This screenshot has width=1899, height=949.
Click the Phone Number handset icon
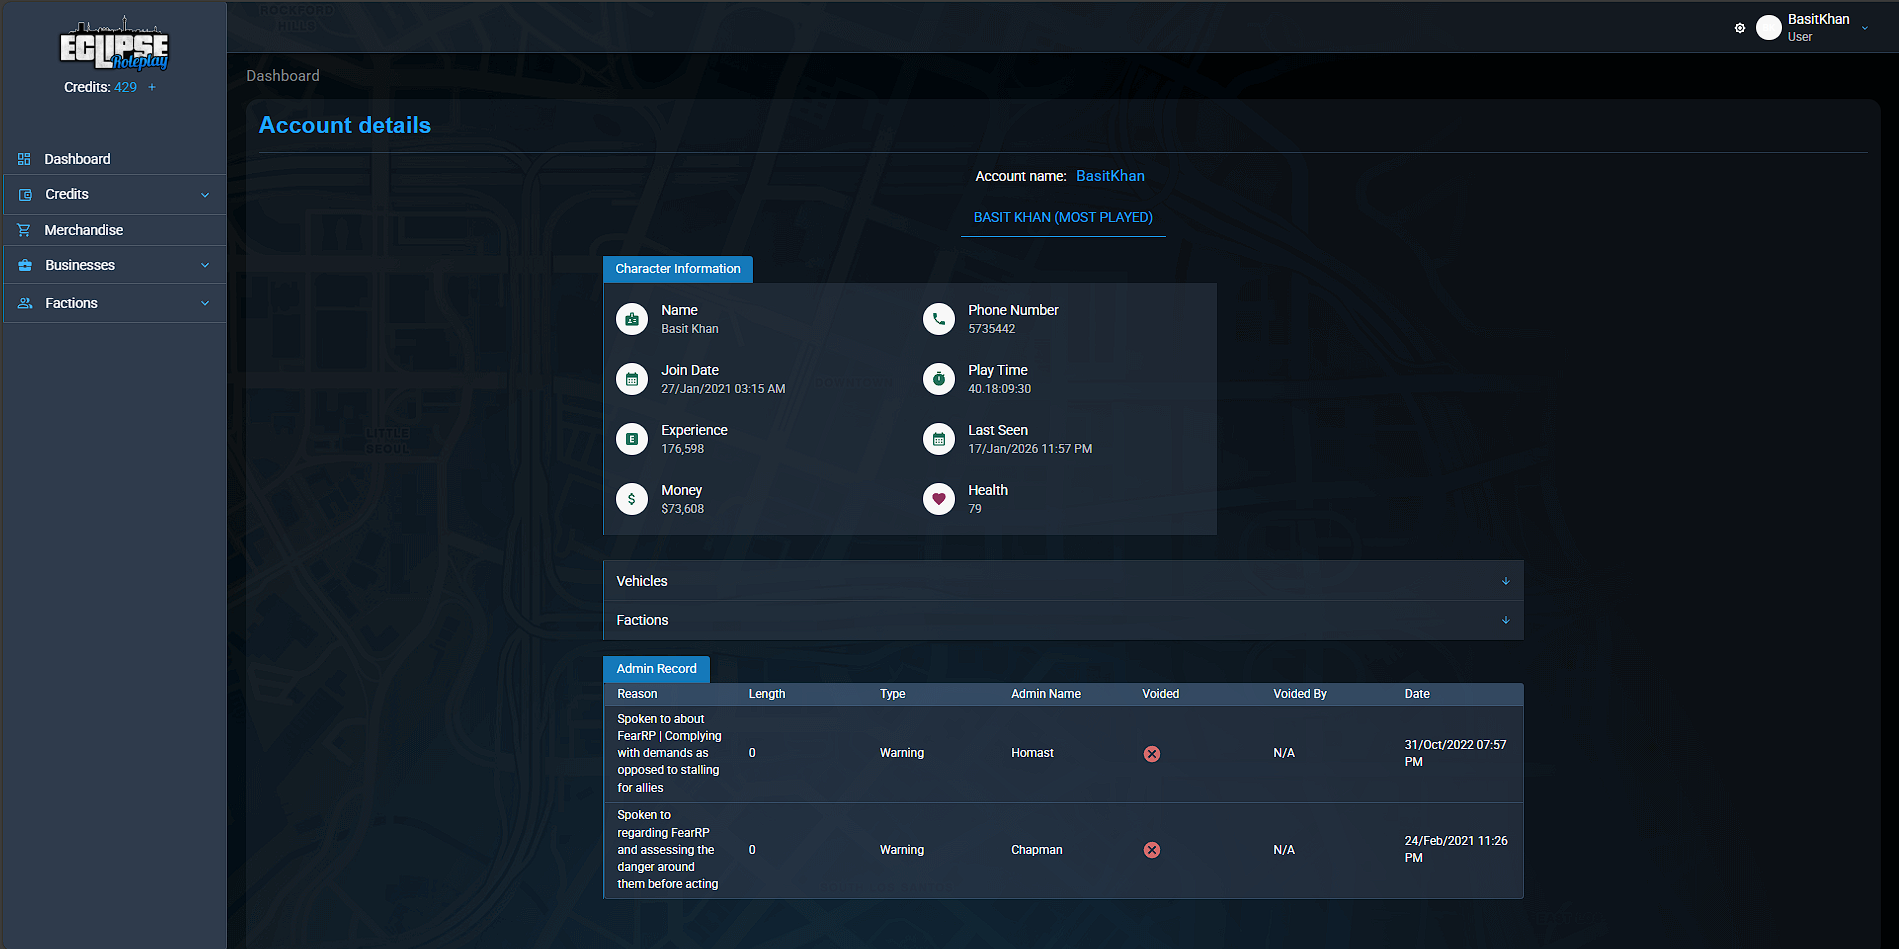[x=939, y=319]
